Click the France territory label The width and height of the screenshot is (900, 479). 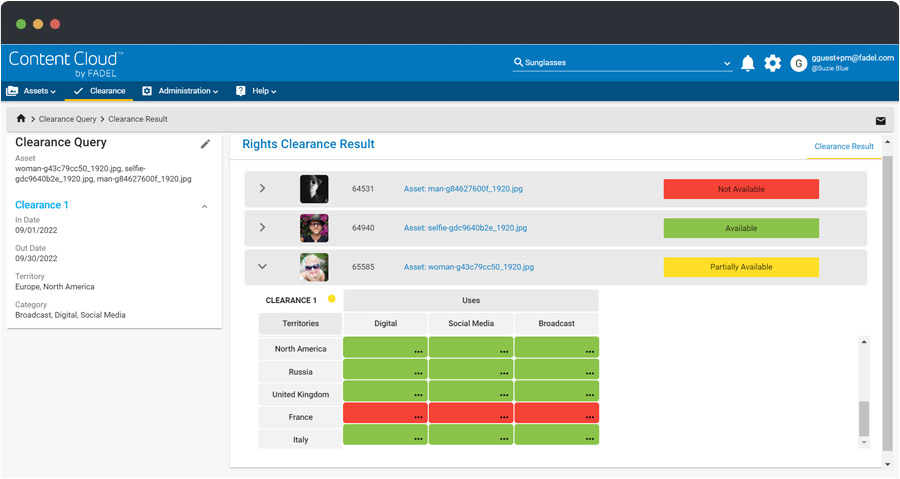(x=300, y=417)
